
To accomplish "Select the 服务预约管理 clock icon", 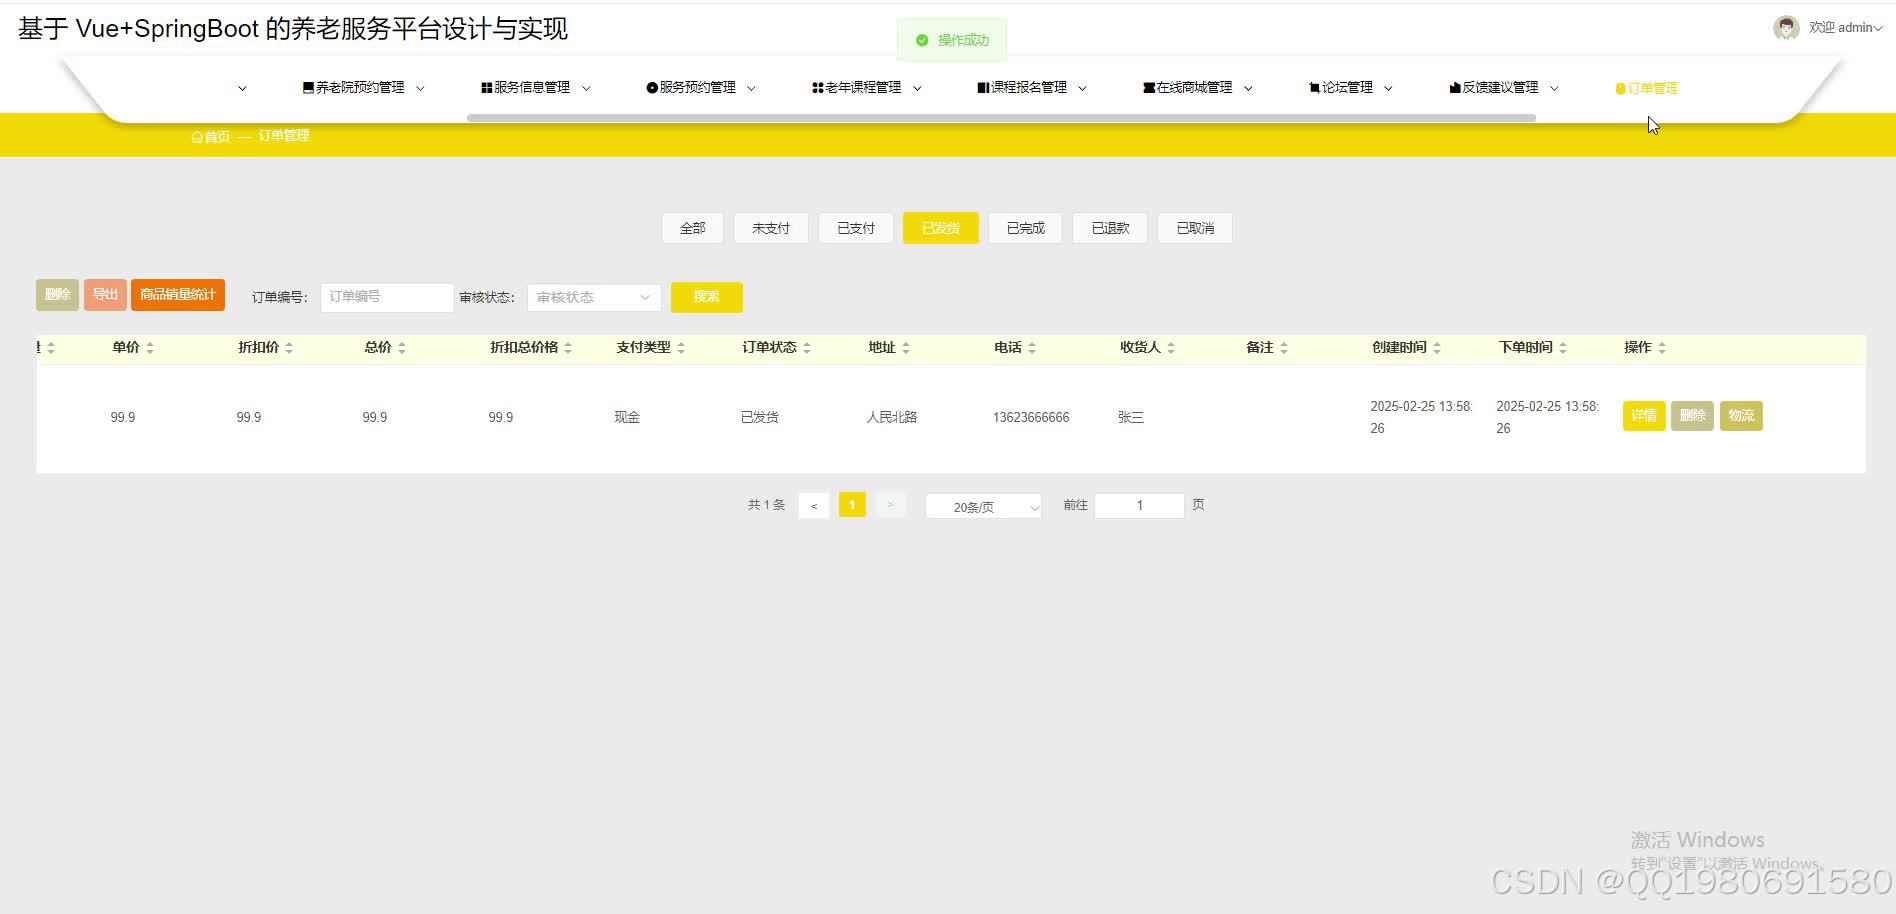I will [x=650, y=87].
